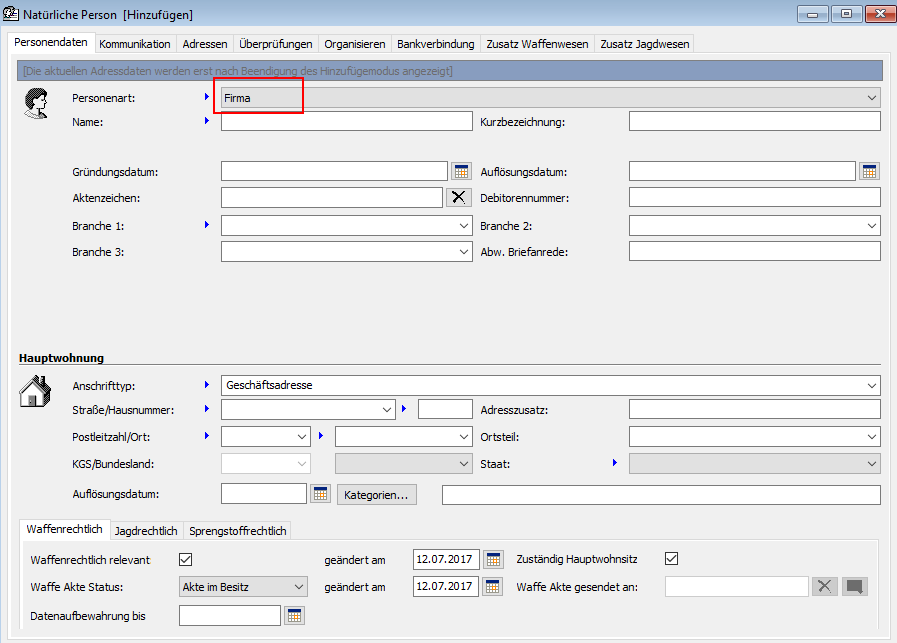Open calendar next to Waffe Akte Status date
Screen dimensions: 897x643
(494, 587)
